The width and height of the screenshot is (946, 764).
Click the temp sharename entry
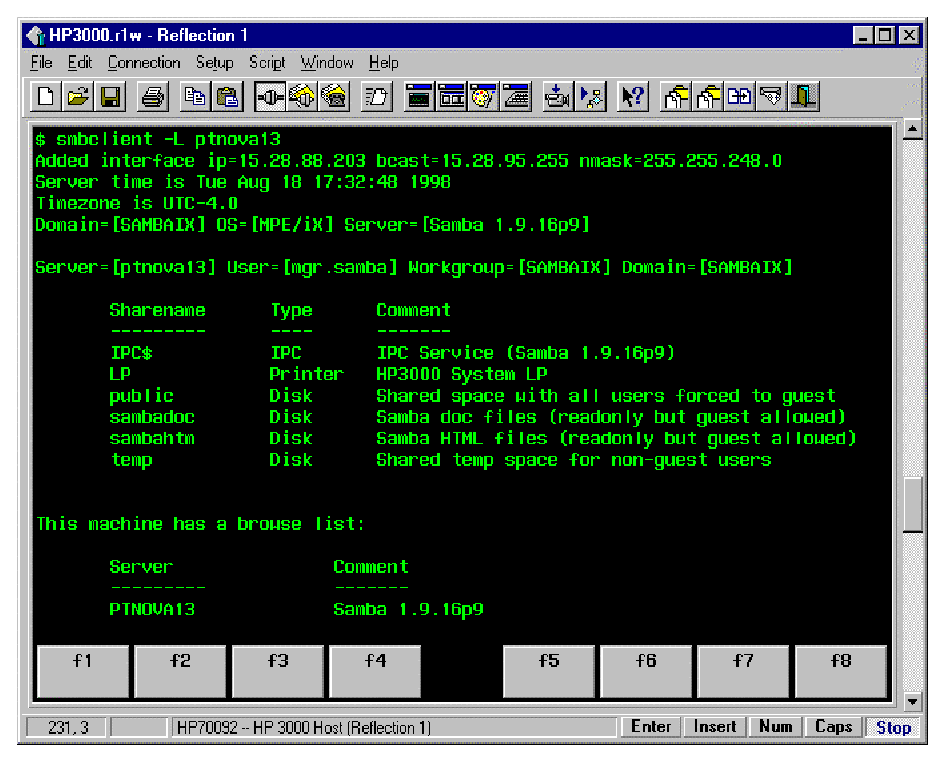pos(131,460)
